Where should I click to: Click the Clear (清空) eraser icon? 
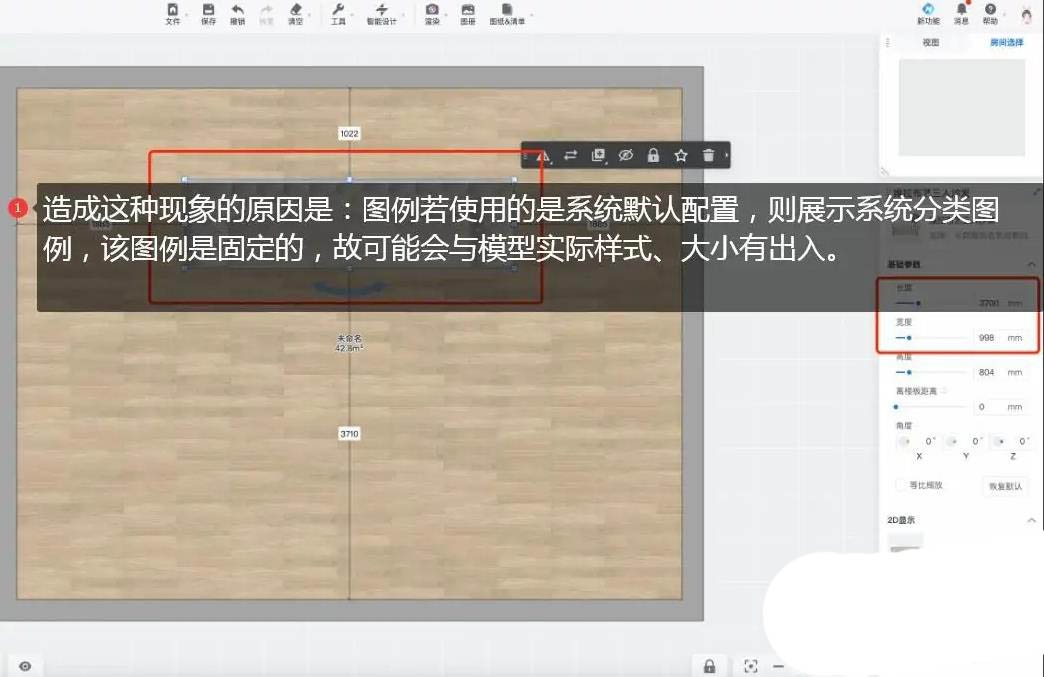295,13
